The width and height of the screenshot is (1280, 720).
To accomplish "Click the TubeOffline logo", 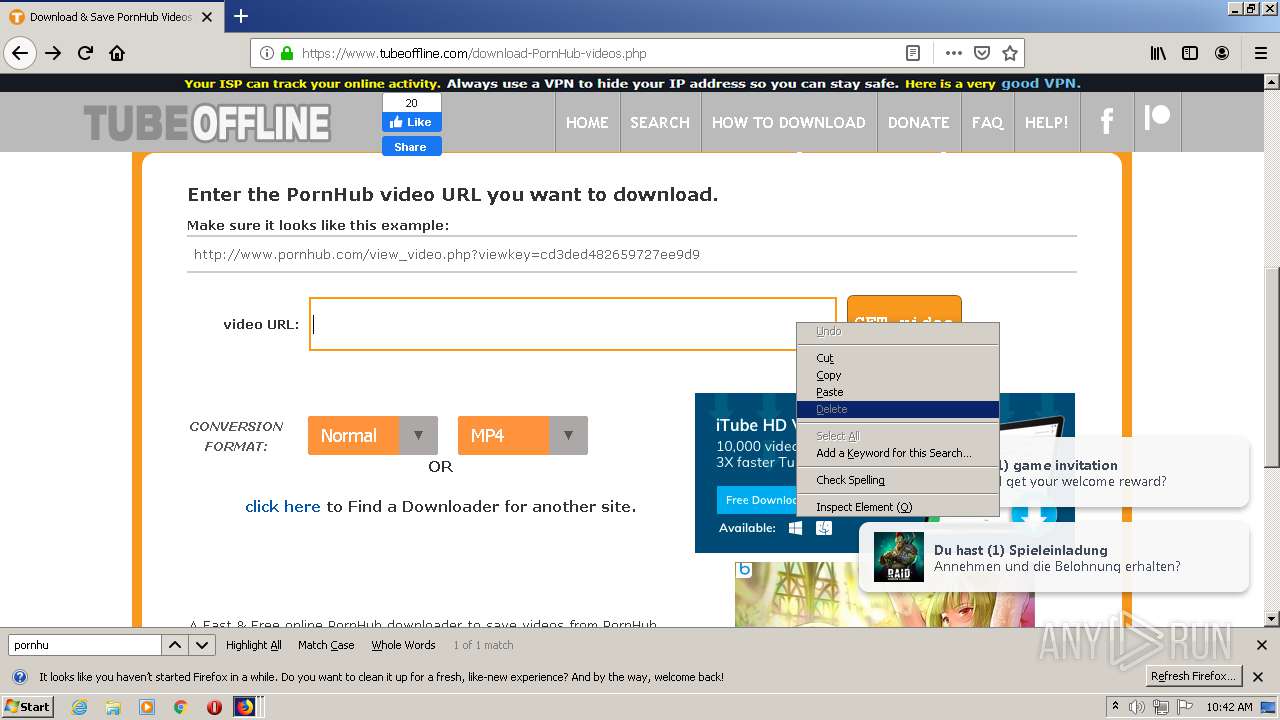I will pos(207,123).
